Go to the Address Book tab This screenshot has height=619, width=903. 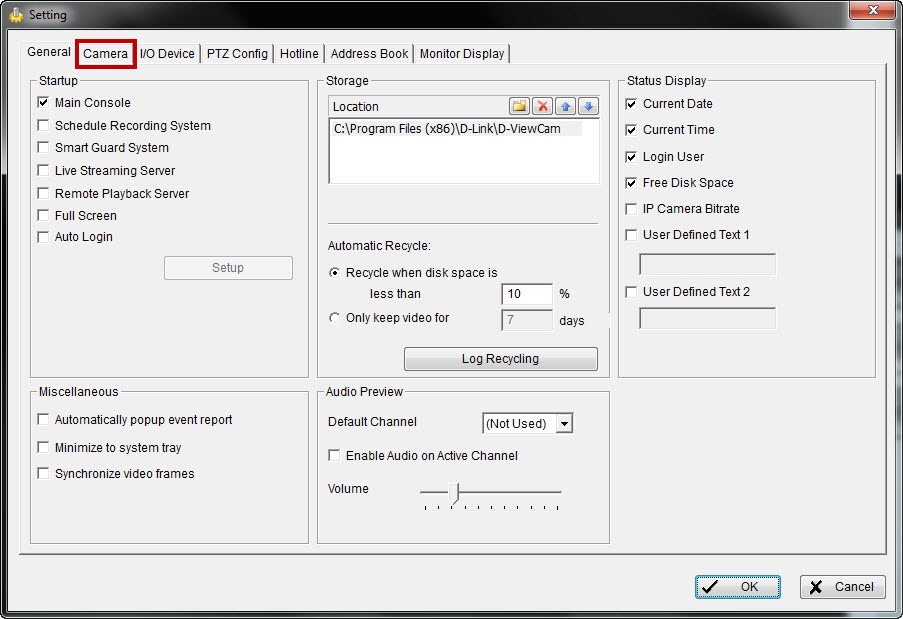point(369,54)
